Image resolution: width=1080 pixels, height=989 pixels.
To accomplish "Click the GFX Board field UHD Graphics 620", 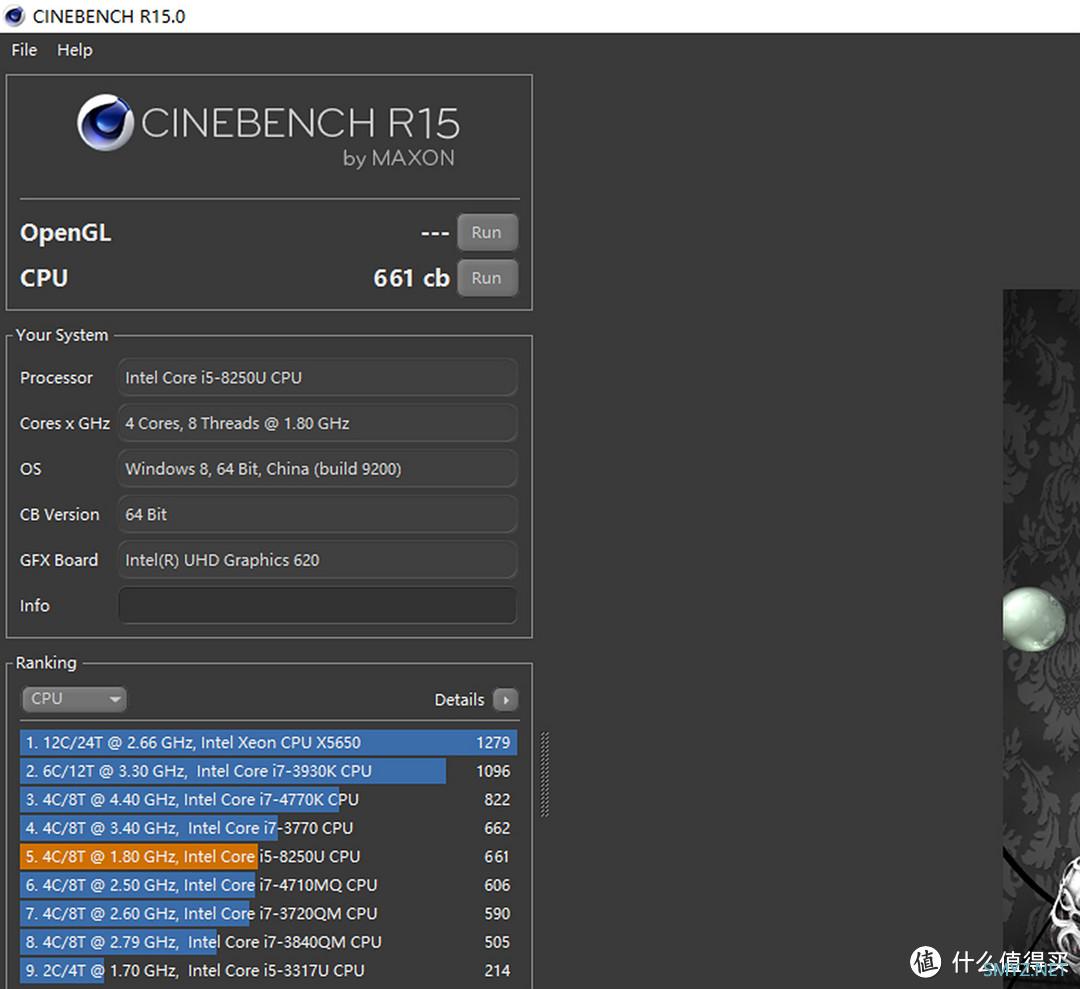I will click(x=318, y=560).
